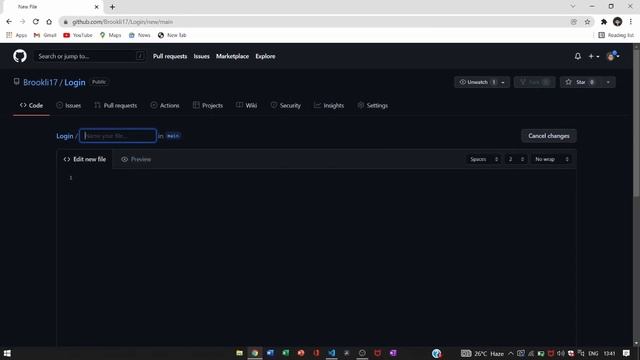Open the indent size 2 dropdown
Viewport: 640px width, 360px height.
[516, 159]
